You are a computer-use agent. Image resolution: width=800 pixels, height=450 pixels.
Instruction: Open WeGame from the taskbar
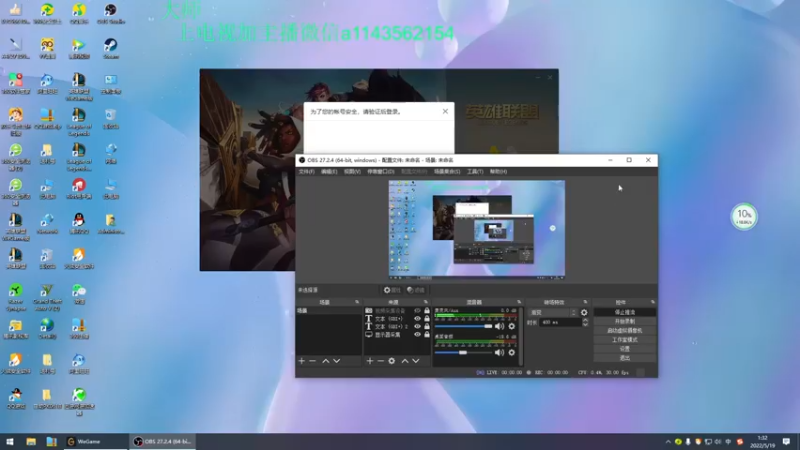click(95, 442)
